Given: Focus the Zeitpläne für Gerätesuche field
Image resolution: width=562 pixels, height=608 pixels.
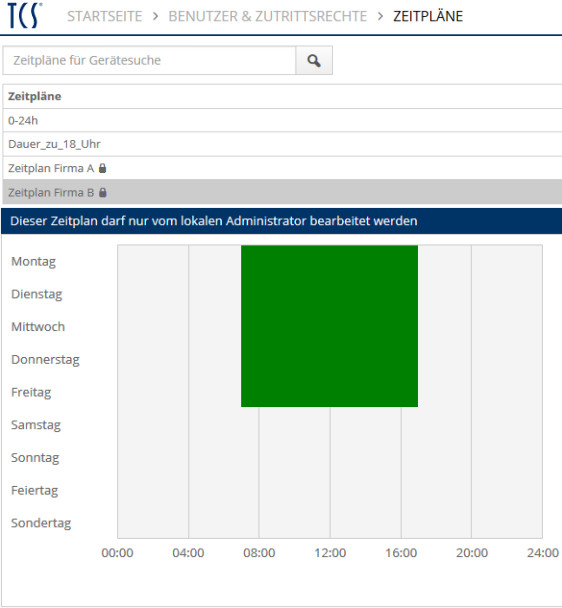Looking at the screenshot, I should (x=149, y=60).
